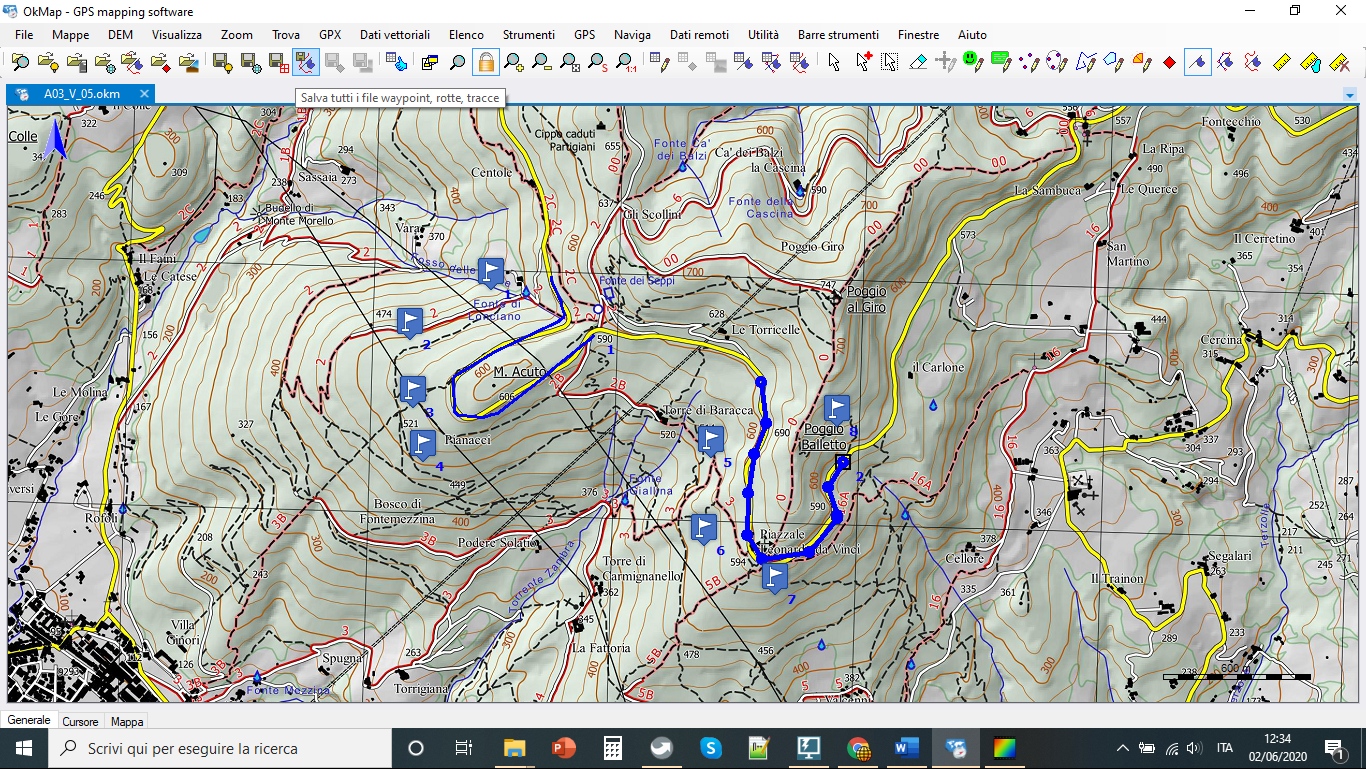
Task: Click the zoom 1:1 magnifier icon
Action: point(626,63)
